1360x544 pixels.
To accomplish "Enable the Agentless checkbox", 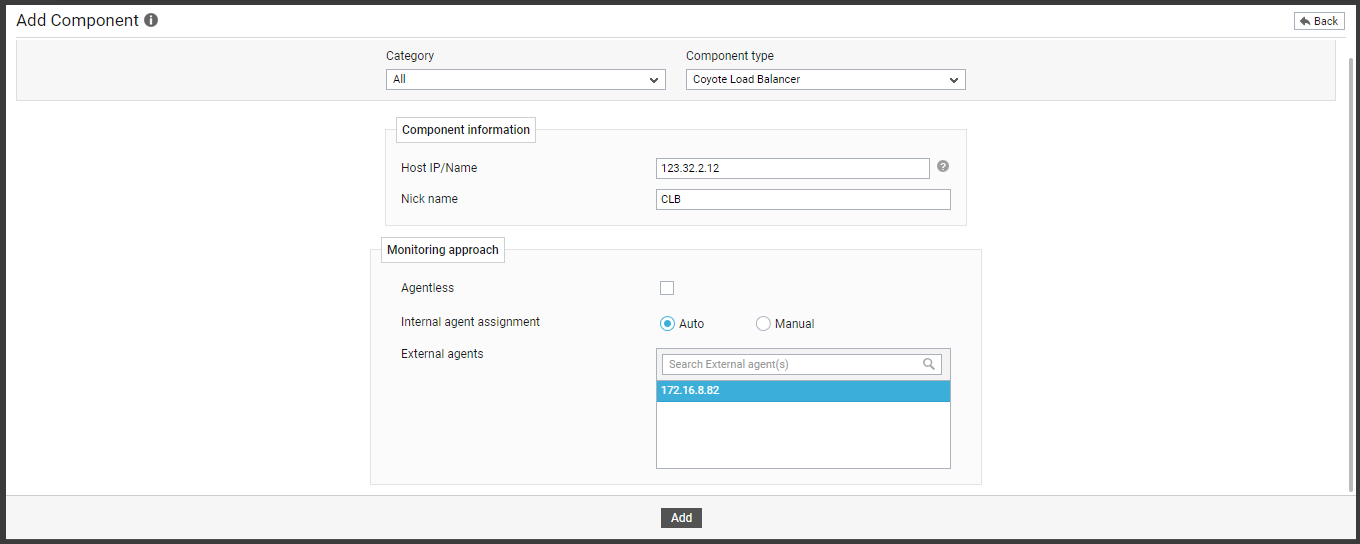I will tap(667, 288).
